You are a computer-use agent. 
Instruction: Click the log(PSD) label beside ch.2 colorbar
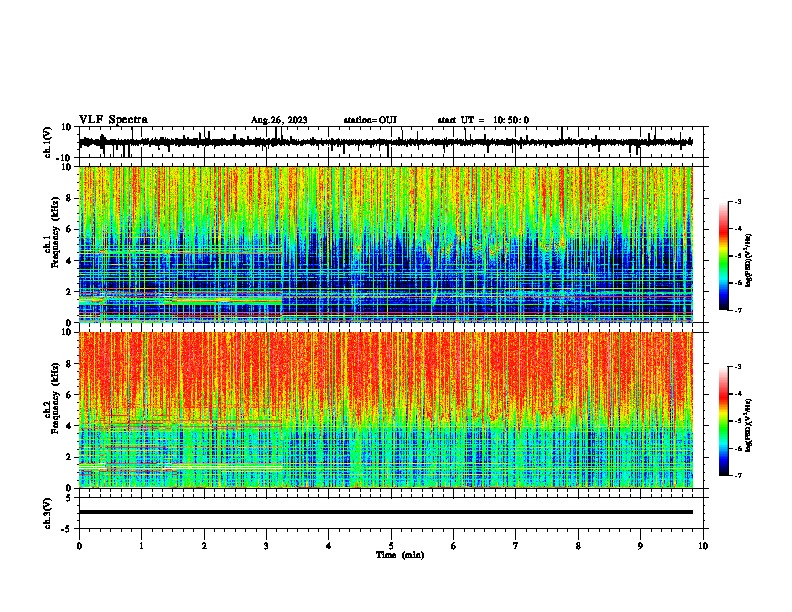pos(748,426)
